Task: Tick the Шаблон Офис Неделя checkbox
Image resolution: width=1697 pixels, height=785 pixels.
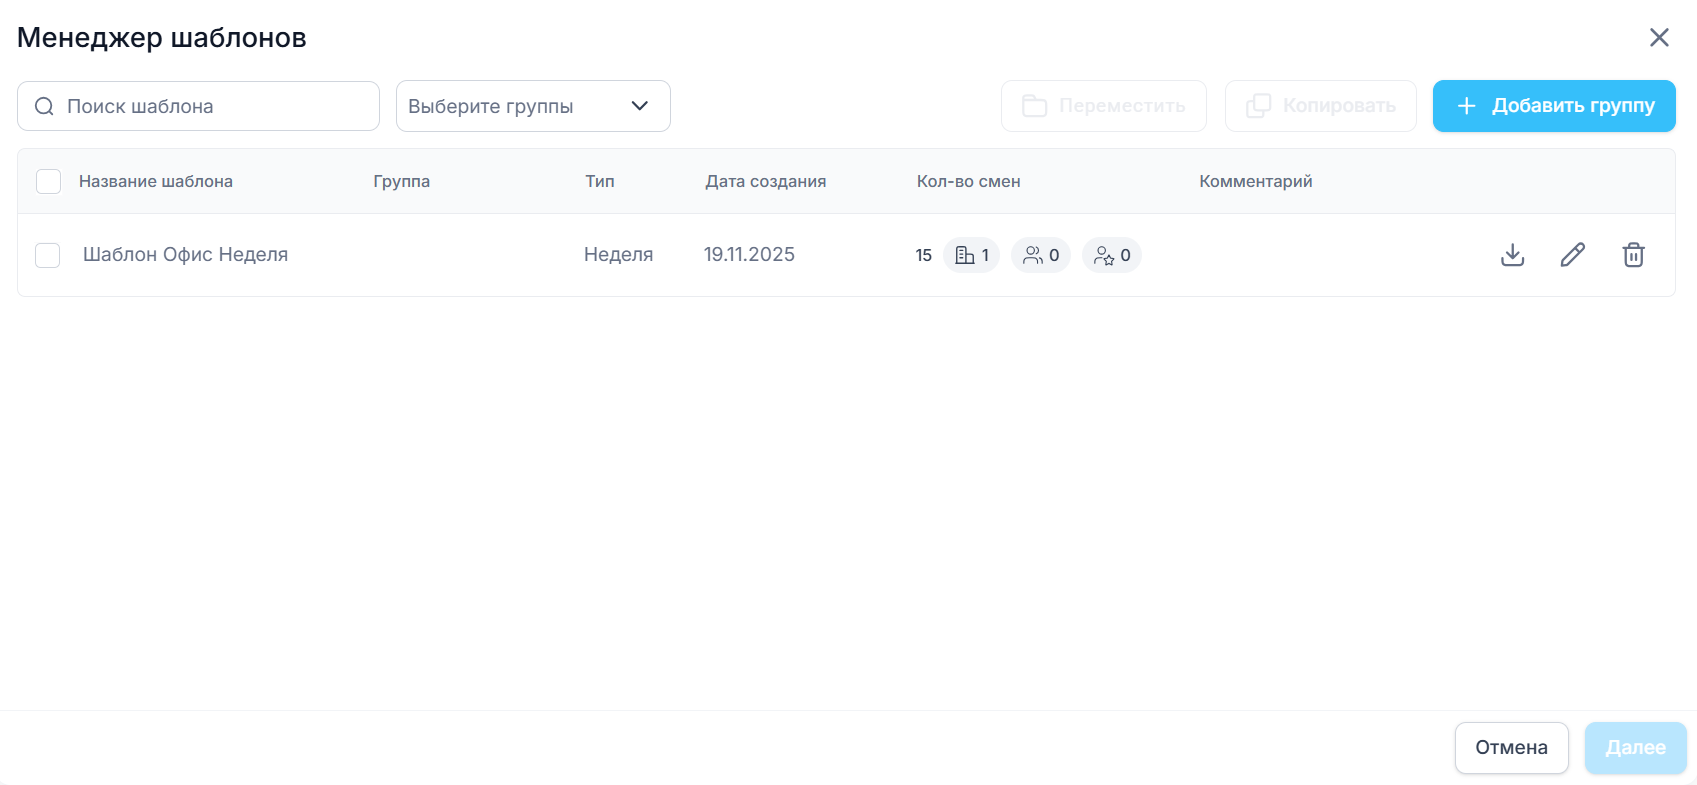Action: 48,255
